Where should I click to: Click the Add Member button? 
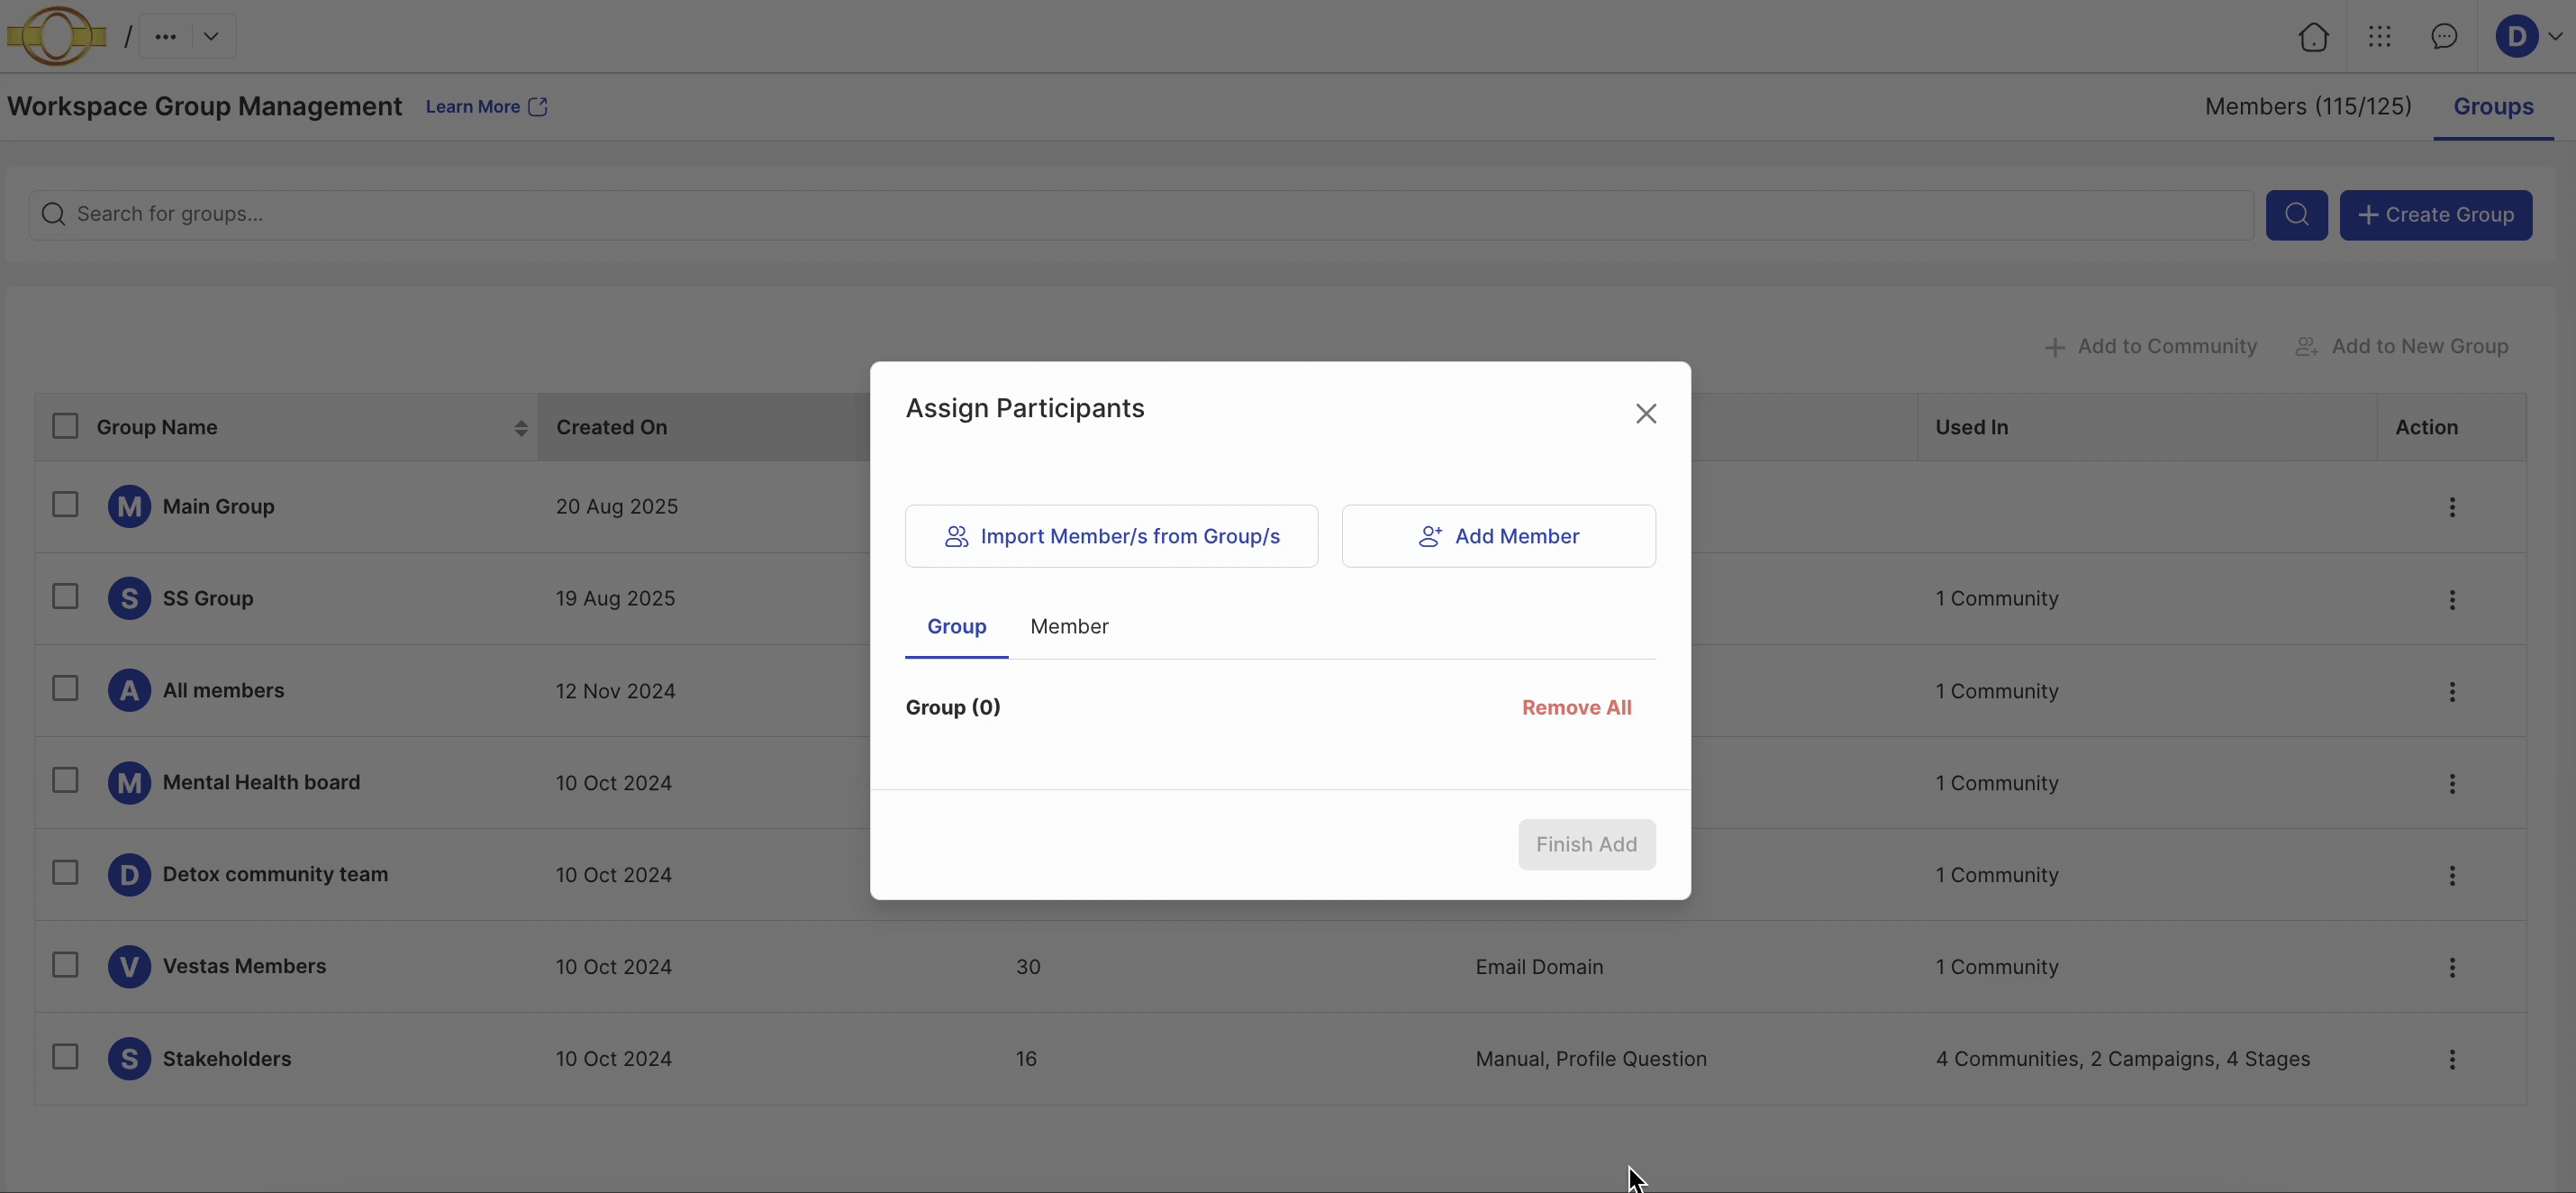tap(1498, 536)
